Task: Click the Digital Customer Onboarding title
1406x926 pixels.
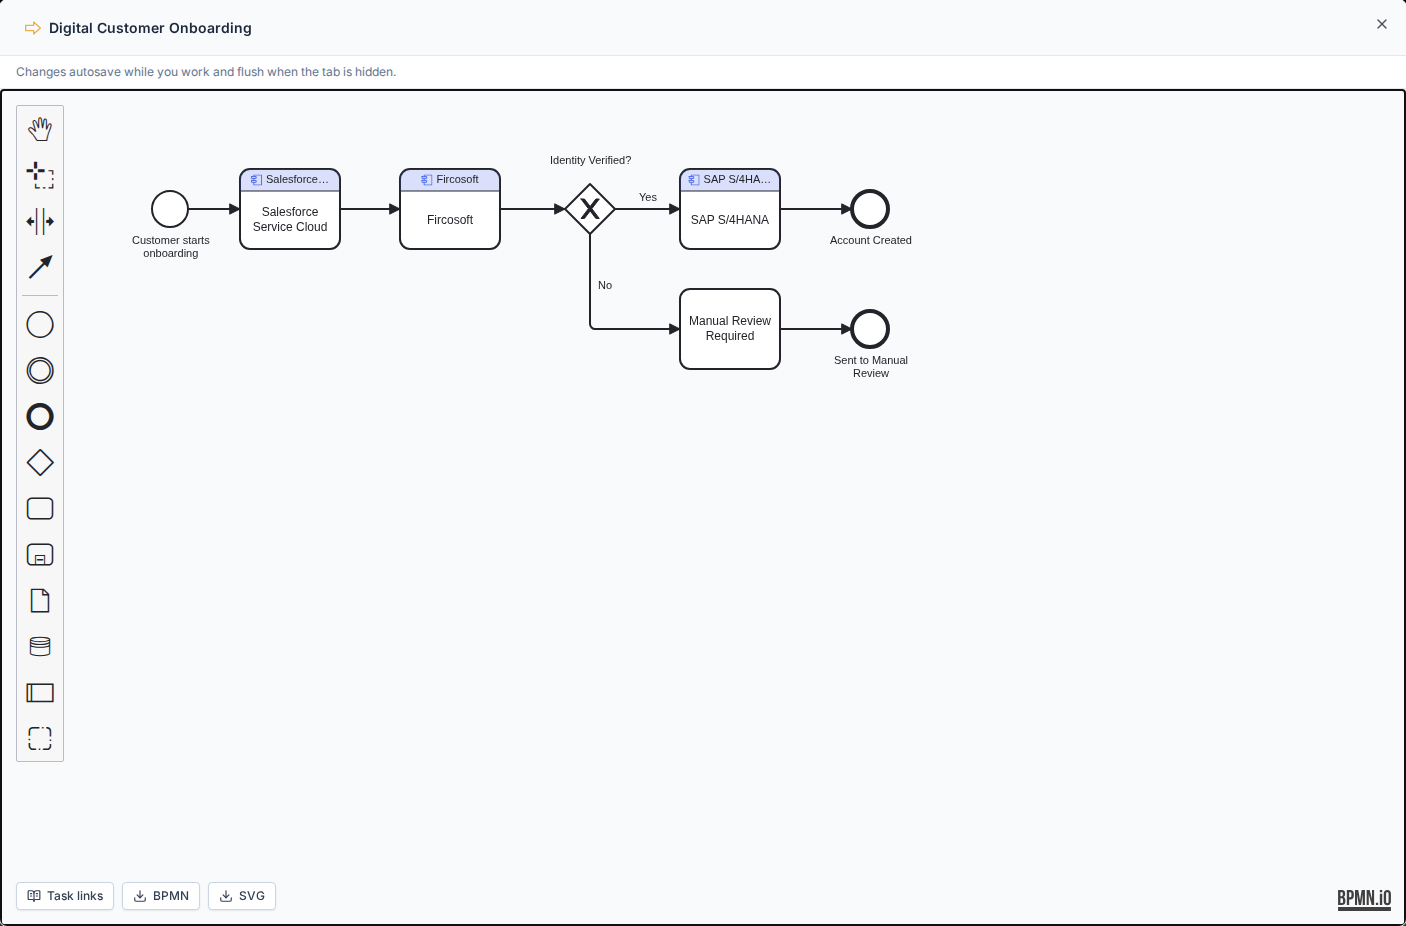Action: pos(150,28)
